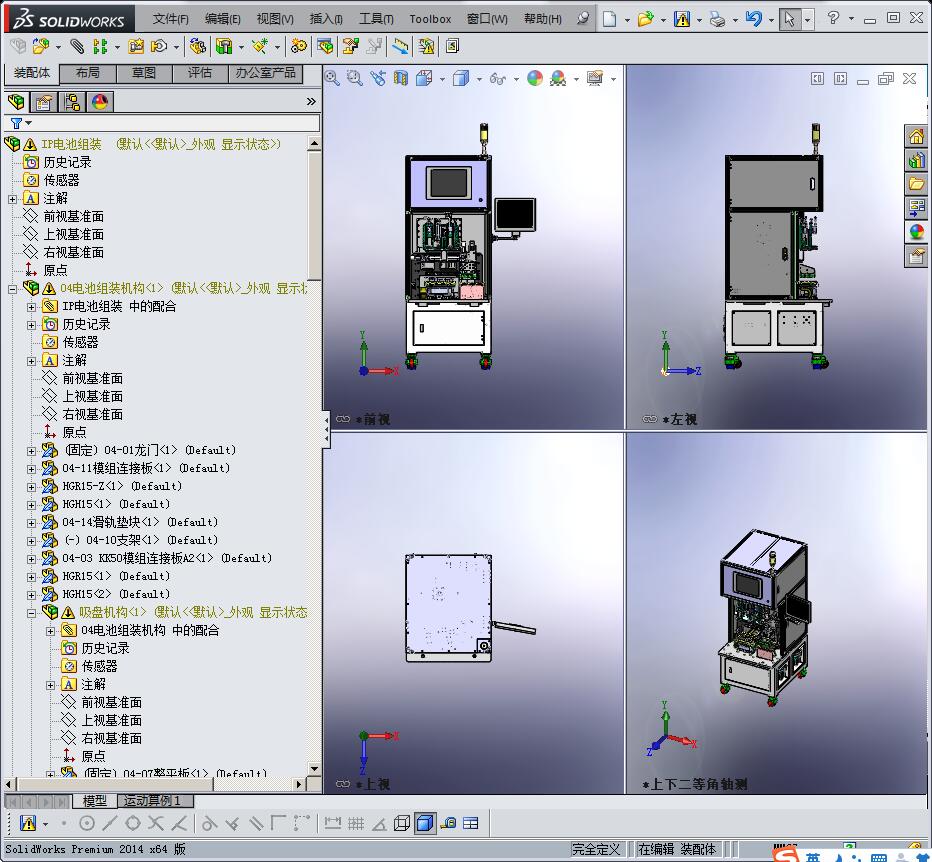Image resolution: width=932 pixels, height=862 pixels.
Task: Toggle the Select cursor tool
Action: coord(789,19)
